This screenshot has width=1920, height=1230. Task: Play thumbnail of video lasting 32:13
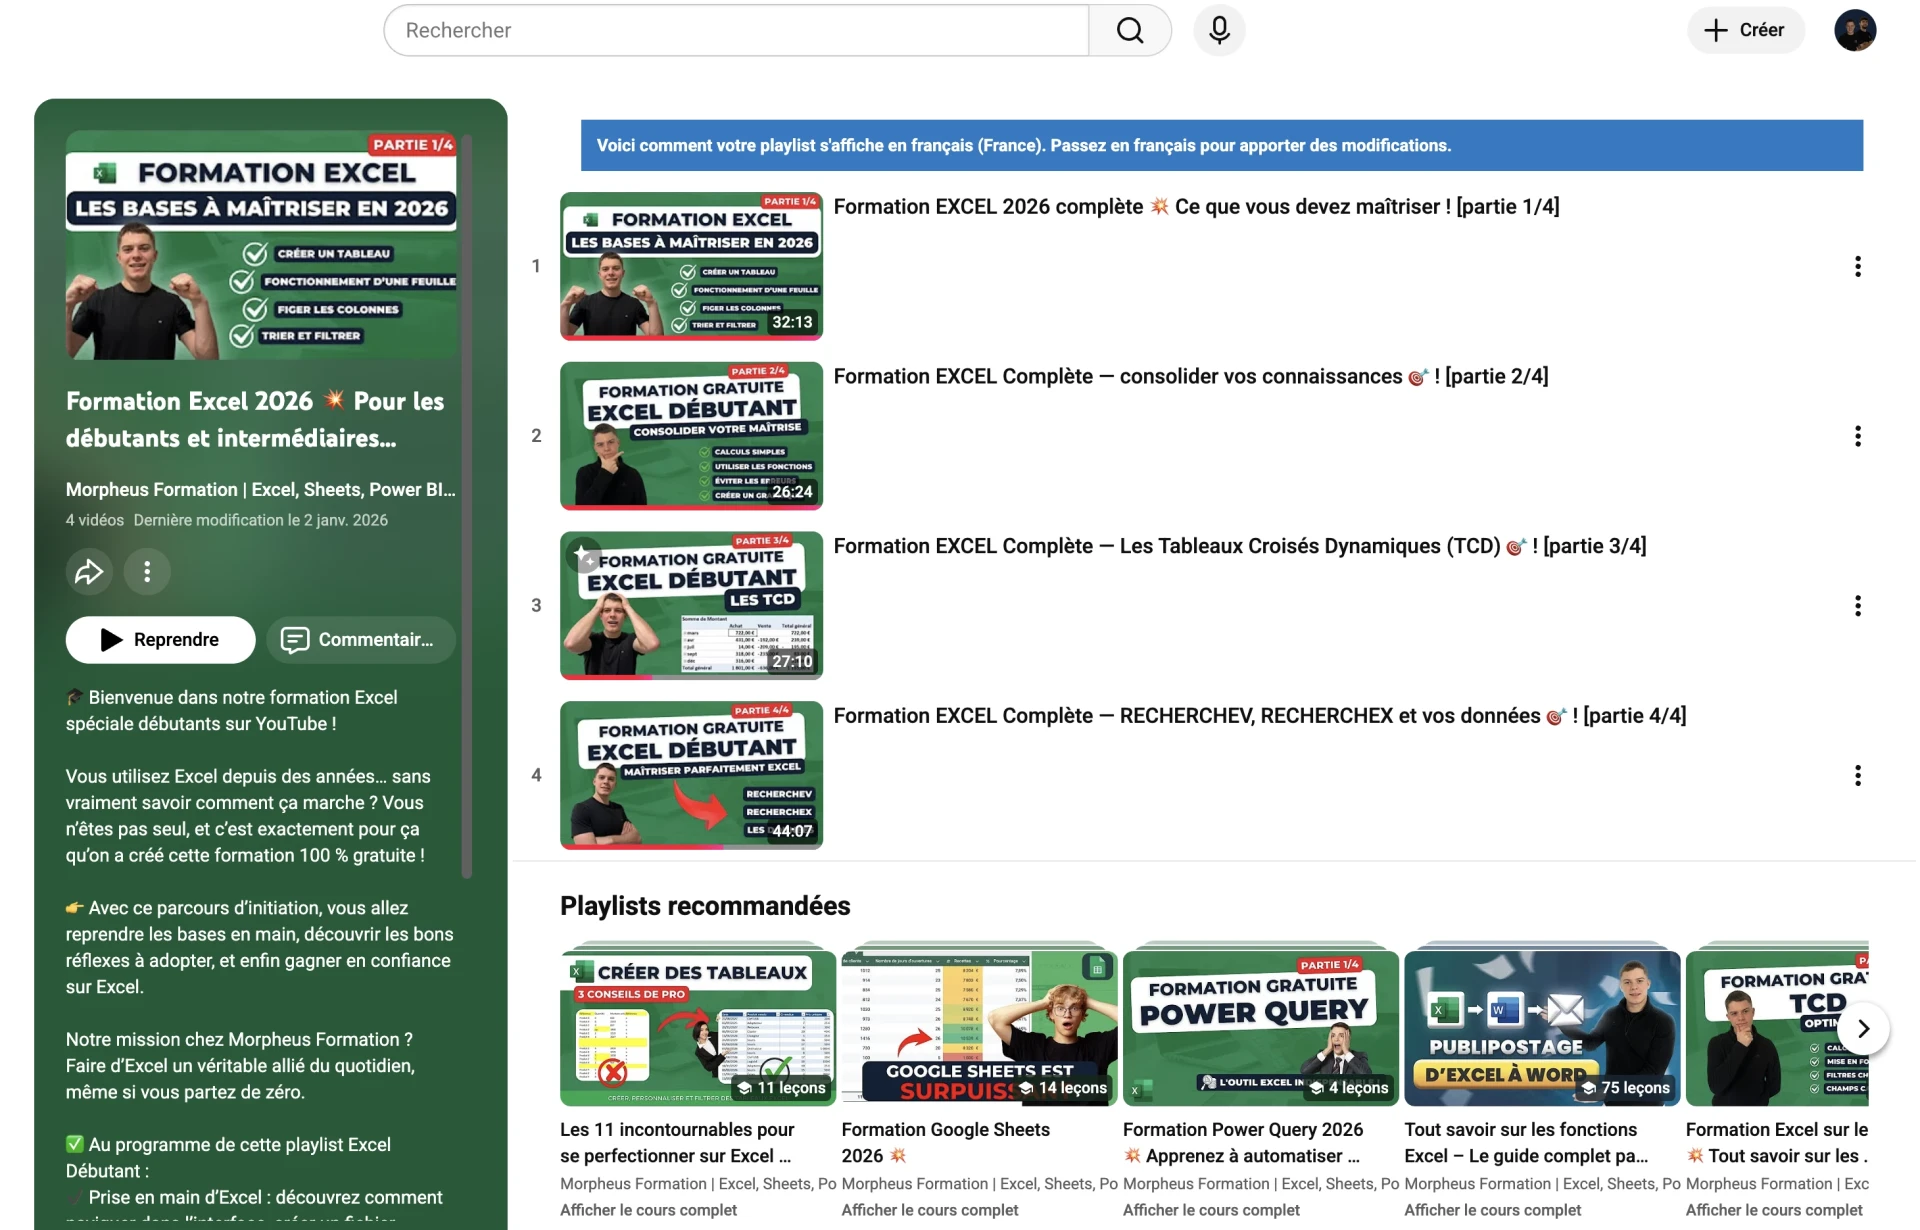pyautogui.click(x=691, y=266)
